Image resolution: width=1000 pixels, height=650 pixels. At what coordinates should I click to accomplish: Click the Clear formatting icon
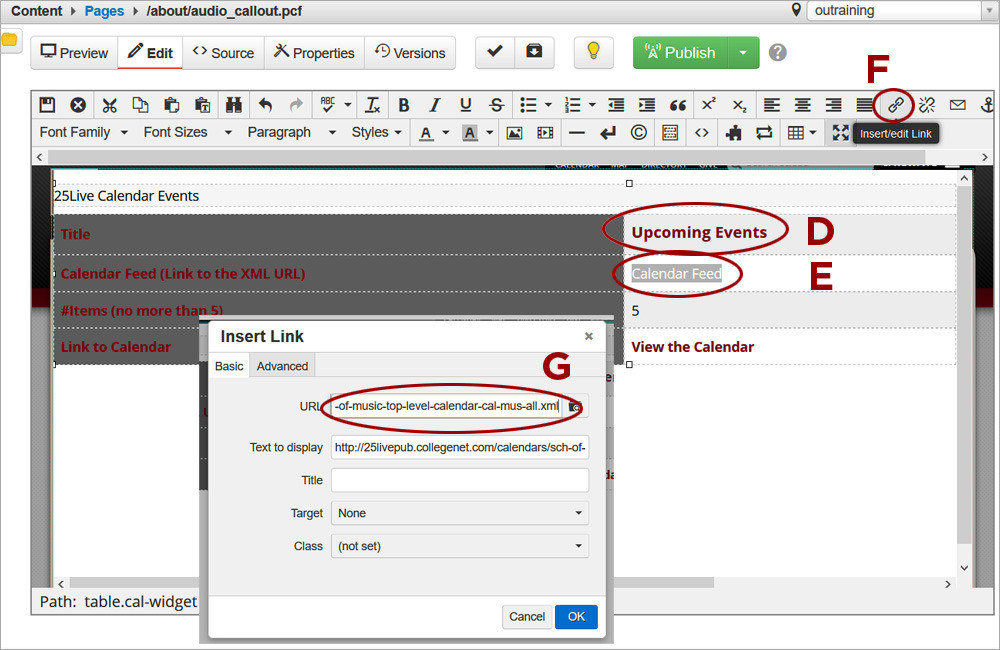click(372, 105)
